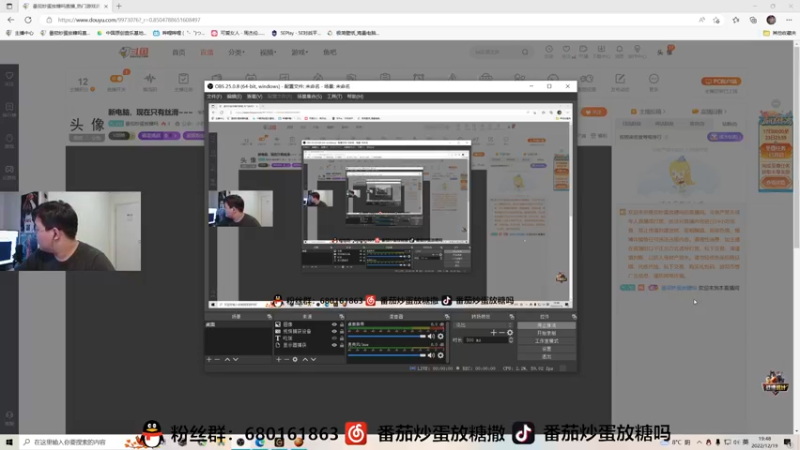Toggle visibility of the 显示器捕获 source

334,345
